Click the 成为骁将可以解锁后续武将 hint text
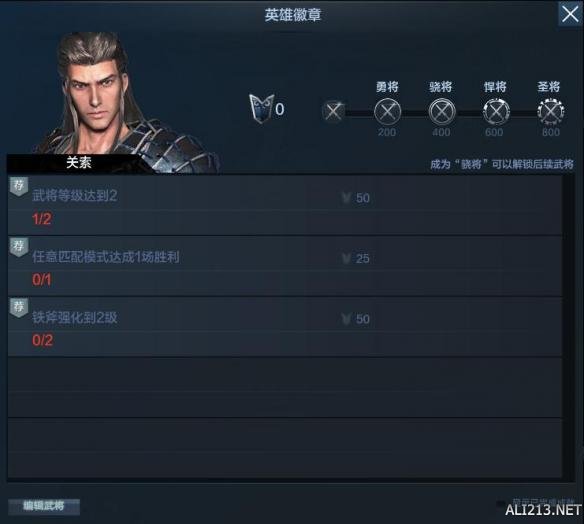Viewport: 584px width, 524px height. click(502, 164)
